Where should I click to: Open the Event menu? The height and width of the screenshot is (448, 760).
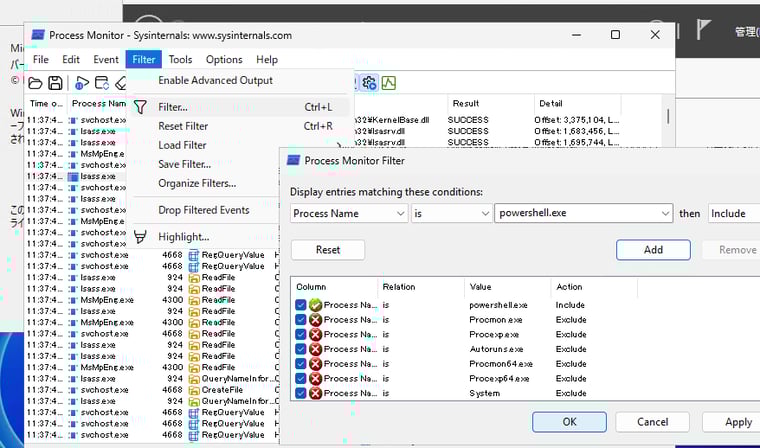pyautogui.click(x=106, y=60)
